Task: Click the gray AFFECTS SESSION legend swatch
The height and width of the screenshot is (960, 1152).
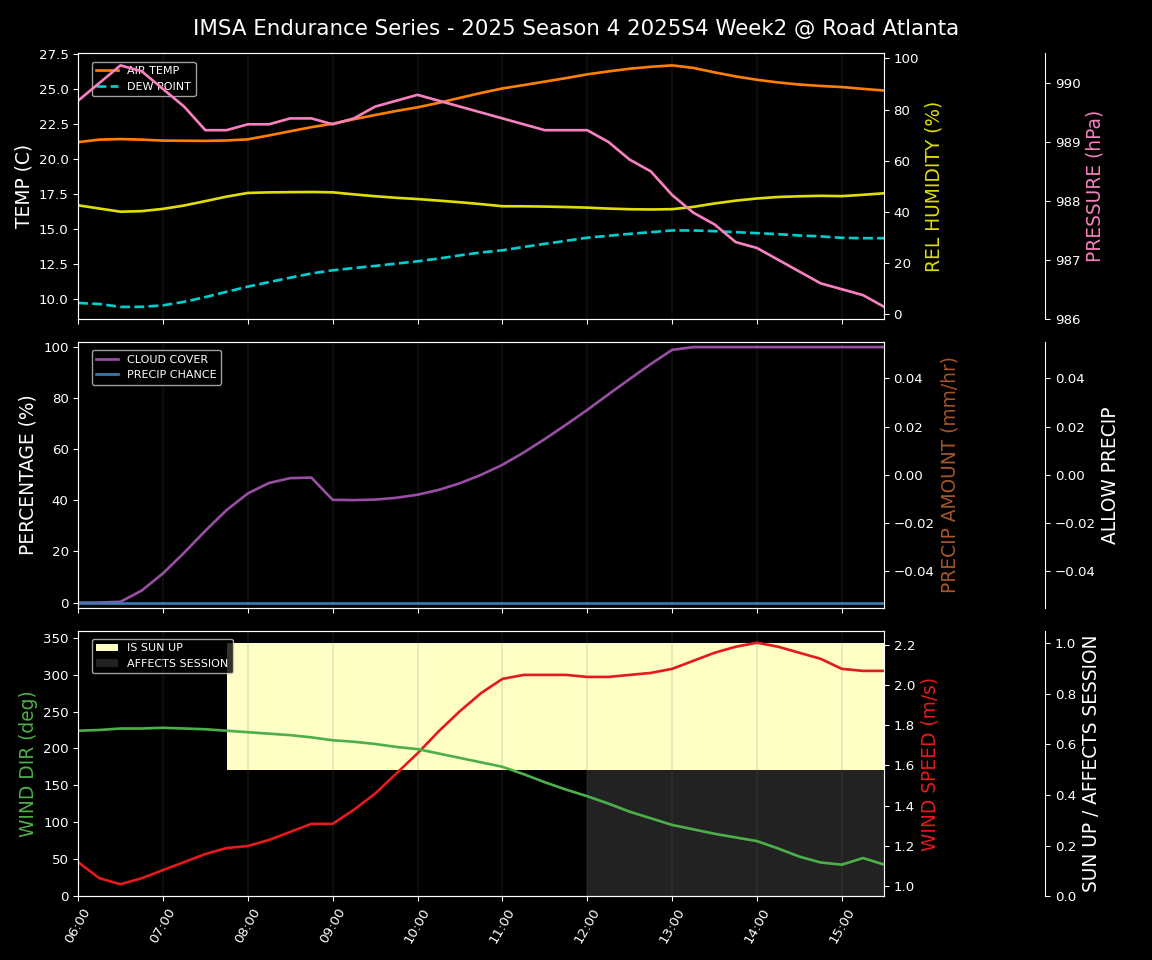Action: click(107, 663)
